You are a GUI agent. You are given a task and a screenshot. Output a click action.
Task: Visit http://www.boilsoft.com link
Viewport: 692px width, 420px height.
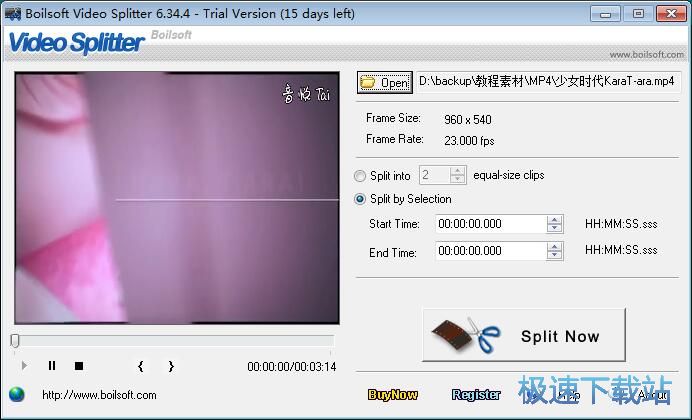tap(99, 395)
